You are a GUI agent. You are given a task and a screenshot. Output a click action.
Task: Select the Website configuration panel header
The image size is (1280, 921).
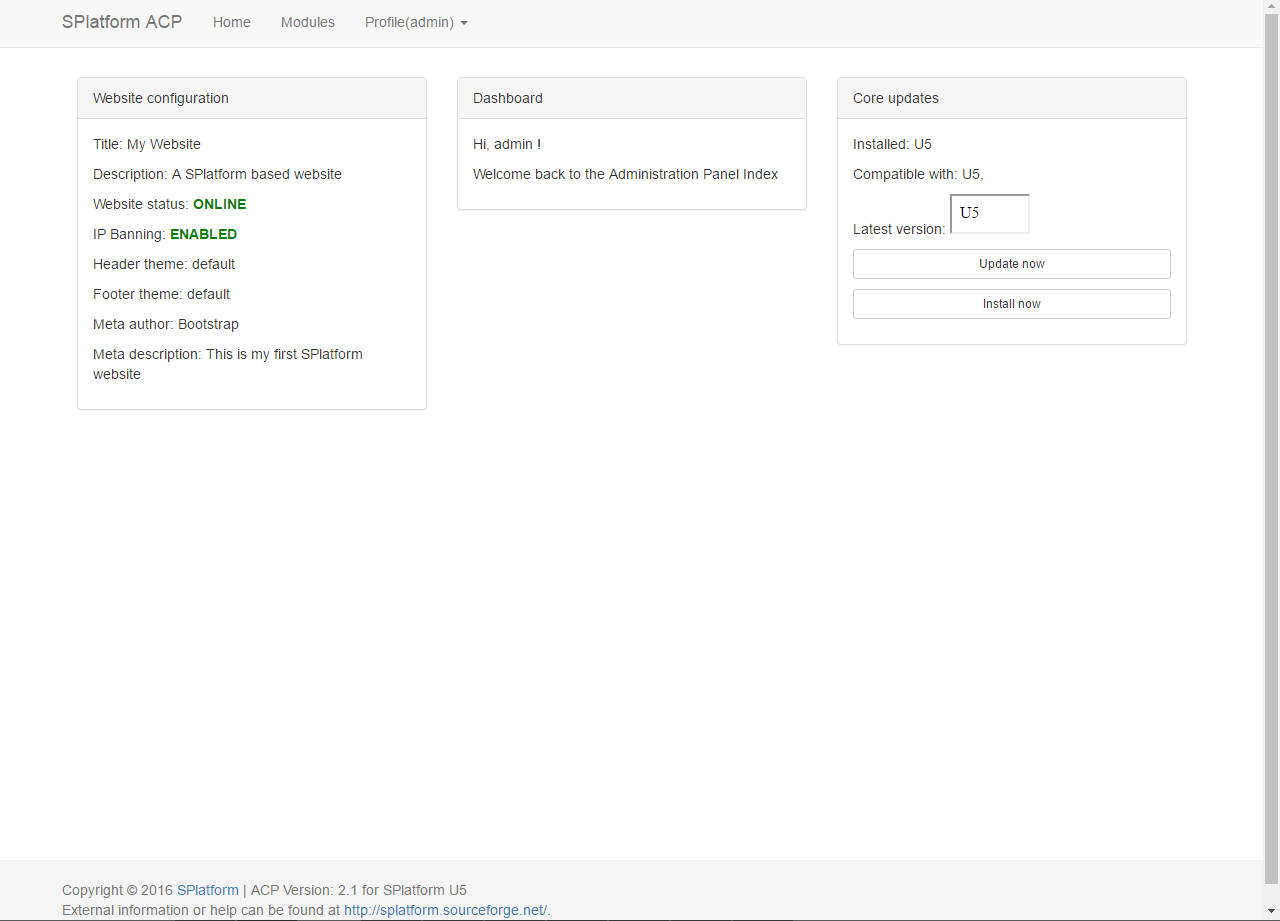(252, 98)
